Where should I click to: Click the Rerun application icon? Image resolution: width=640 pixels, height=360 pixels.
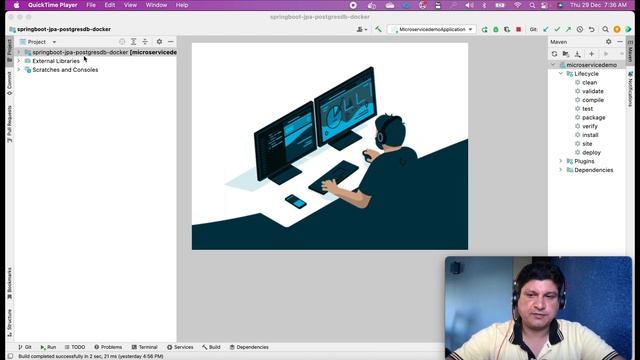(484, 29)
